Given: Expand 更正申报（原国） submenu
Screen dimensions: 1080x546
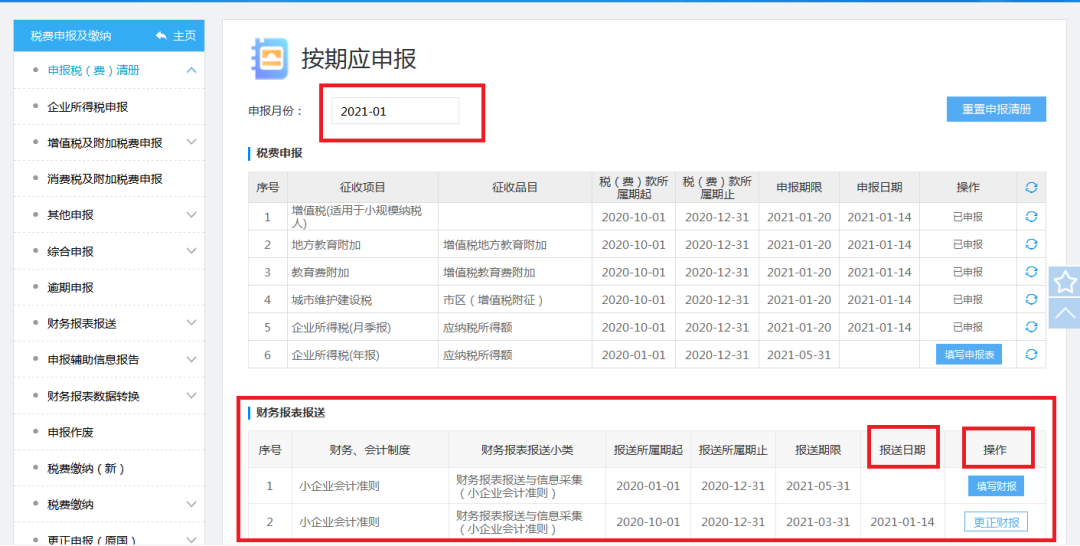Looking at the screenshot, I should click(191, 540).
